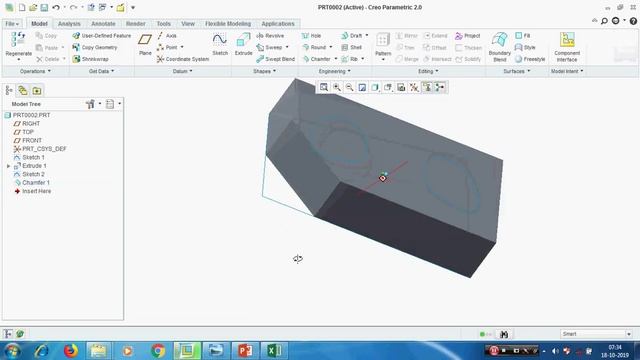Switch to the View tab
640x360 pixels.
(x=188, y=24)
